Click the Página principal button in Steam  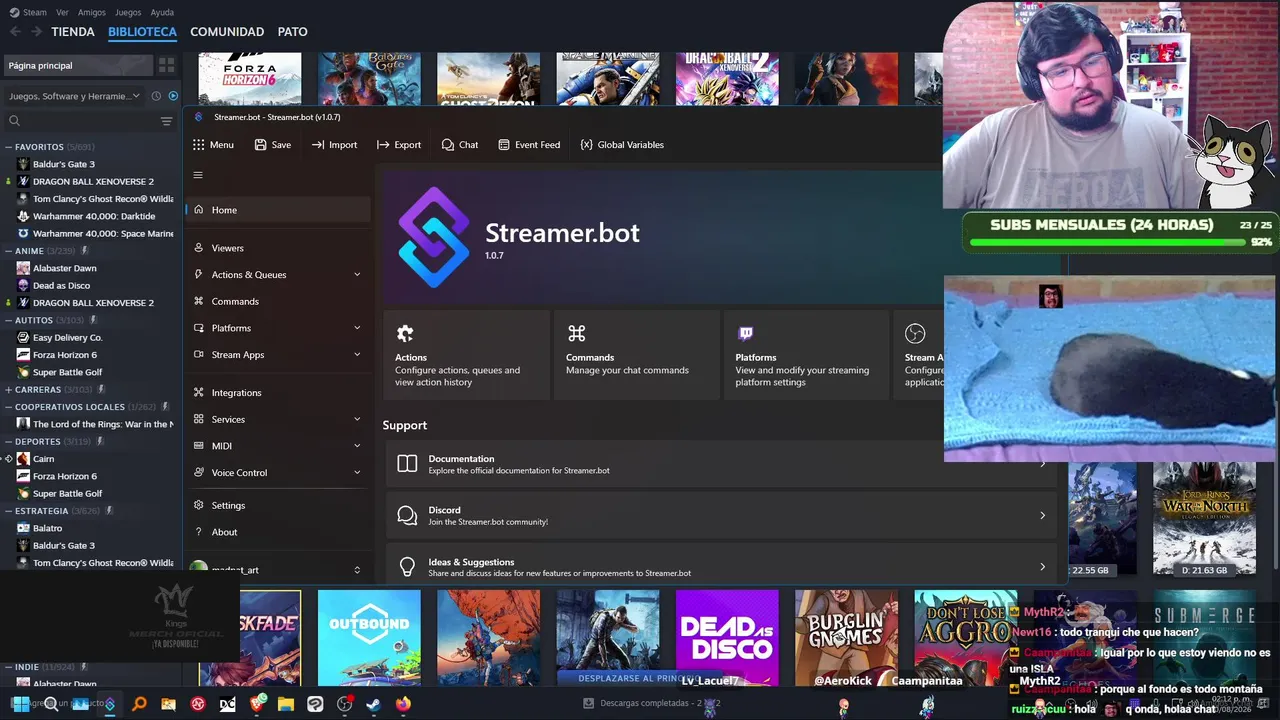point(78,65)
